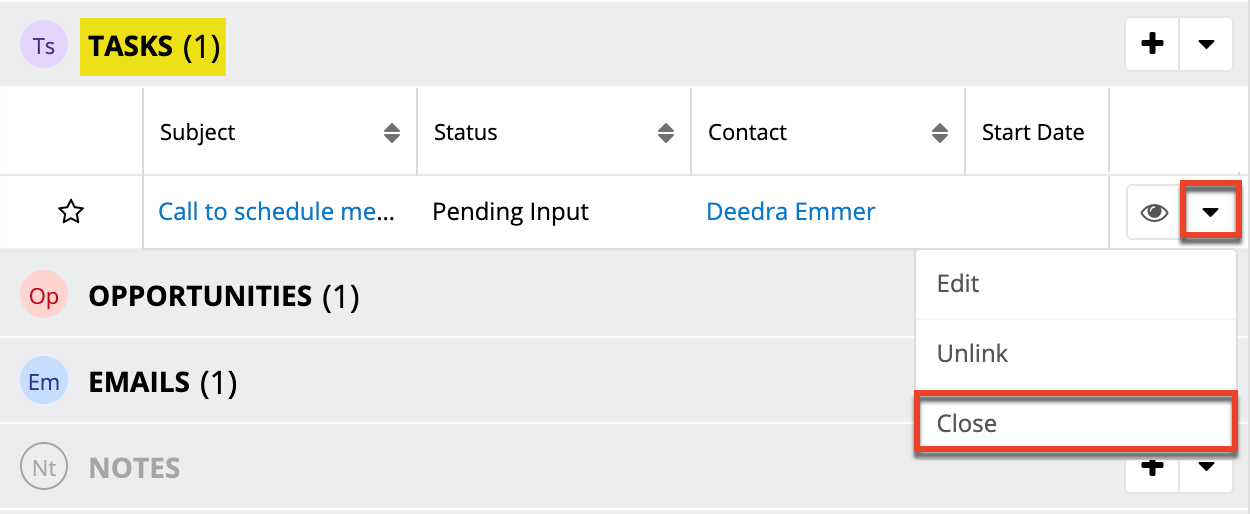
Task: Click the Notes Nt module icon
Action: (43, 467)
